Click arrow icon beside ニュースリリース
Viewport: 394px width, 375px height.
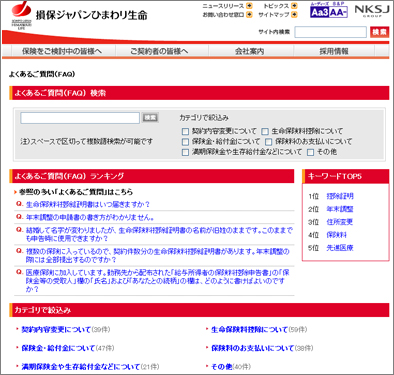coord(249,6)
